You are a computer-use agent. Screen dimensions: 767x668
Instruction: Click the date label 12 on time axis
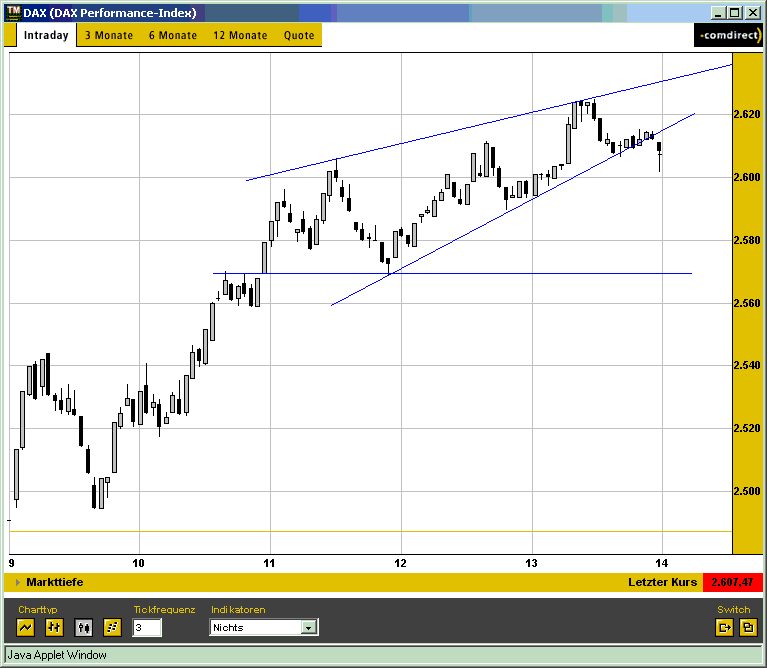pos(400,563)
